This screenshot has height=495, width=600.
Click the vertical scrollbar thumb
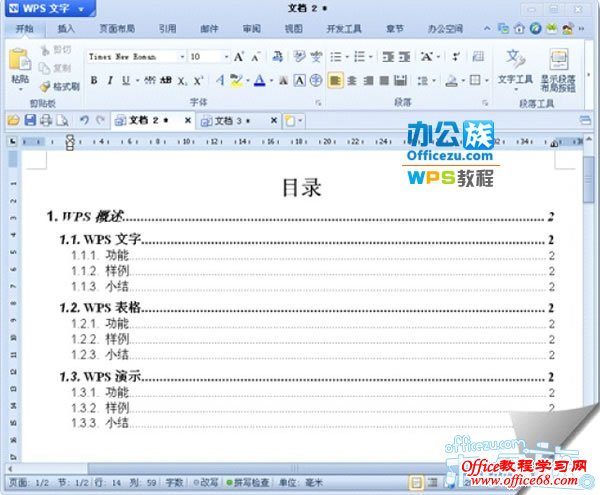pyautogui.click(x=589, y=180)
